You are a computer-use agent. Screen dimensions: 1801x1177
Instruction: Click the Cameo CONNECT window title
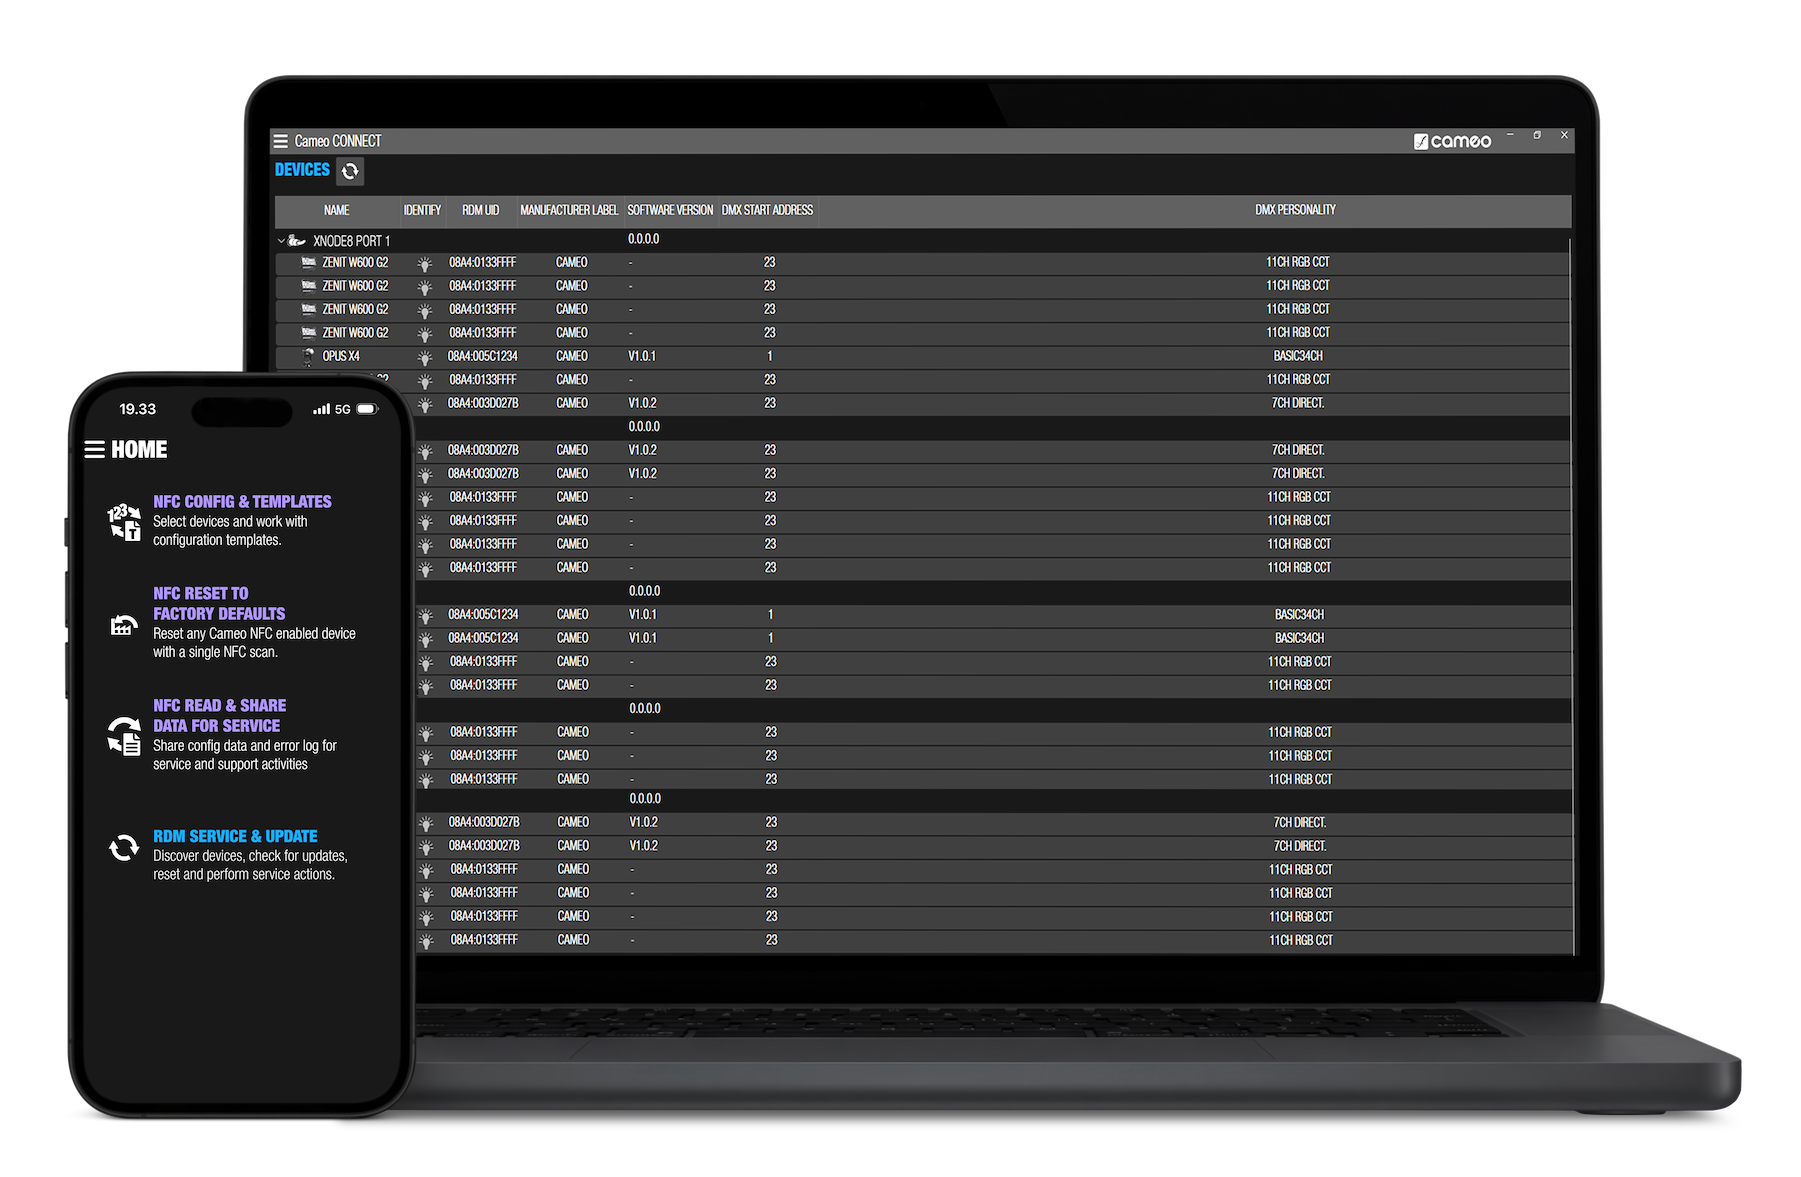click(x=338, y=141)
